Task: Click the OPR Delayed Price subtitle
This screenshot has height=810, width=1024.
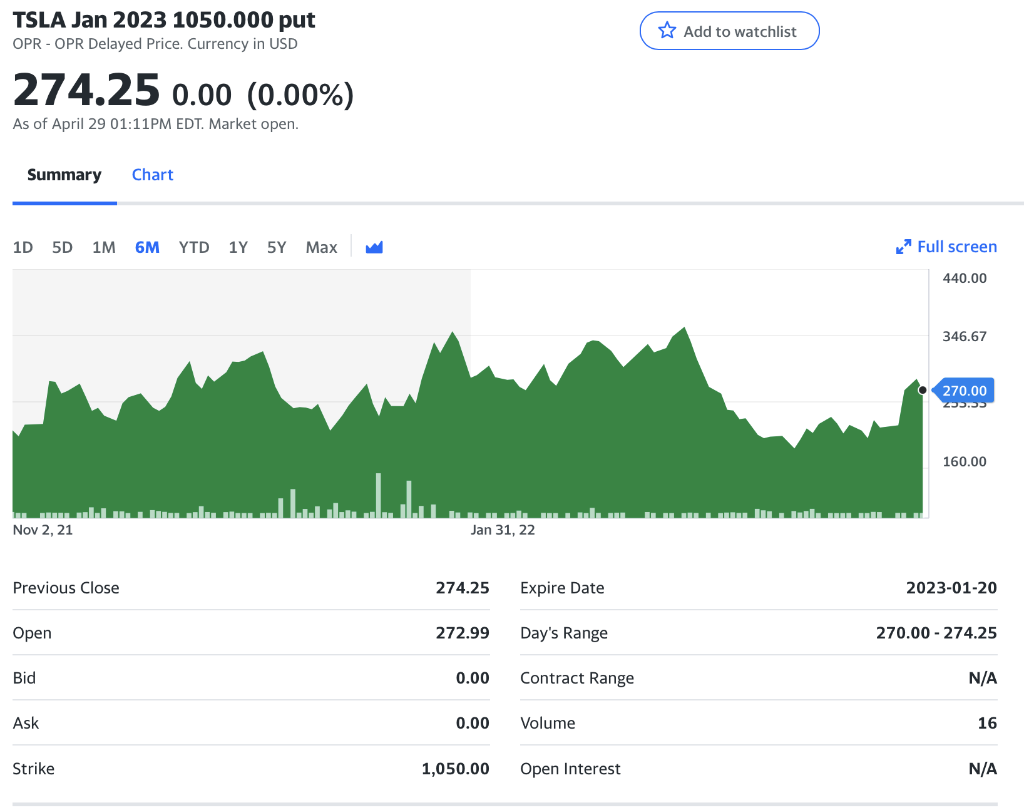Action: pos(155,44)
